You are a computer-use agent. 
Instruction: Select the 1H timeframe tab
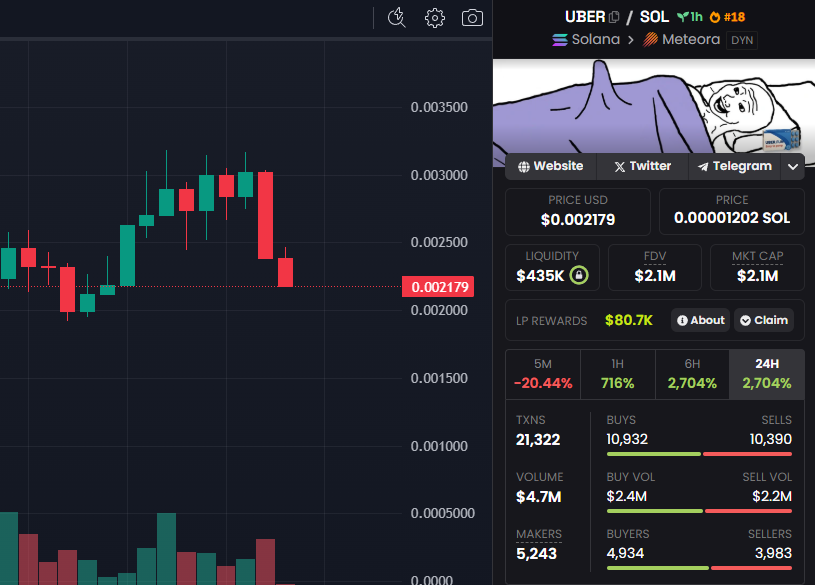coord(617,374)
